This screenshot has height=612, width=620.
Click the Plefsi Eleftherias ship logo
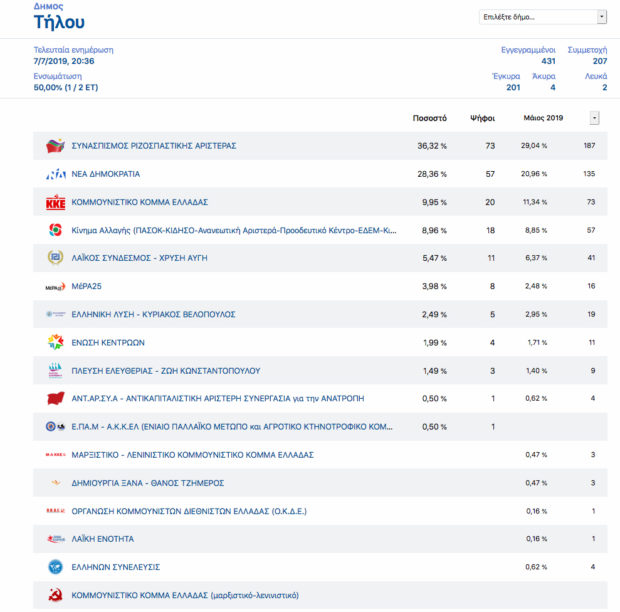coord(55,370)
